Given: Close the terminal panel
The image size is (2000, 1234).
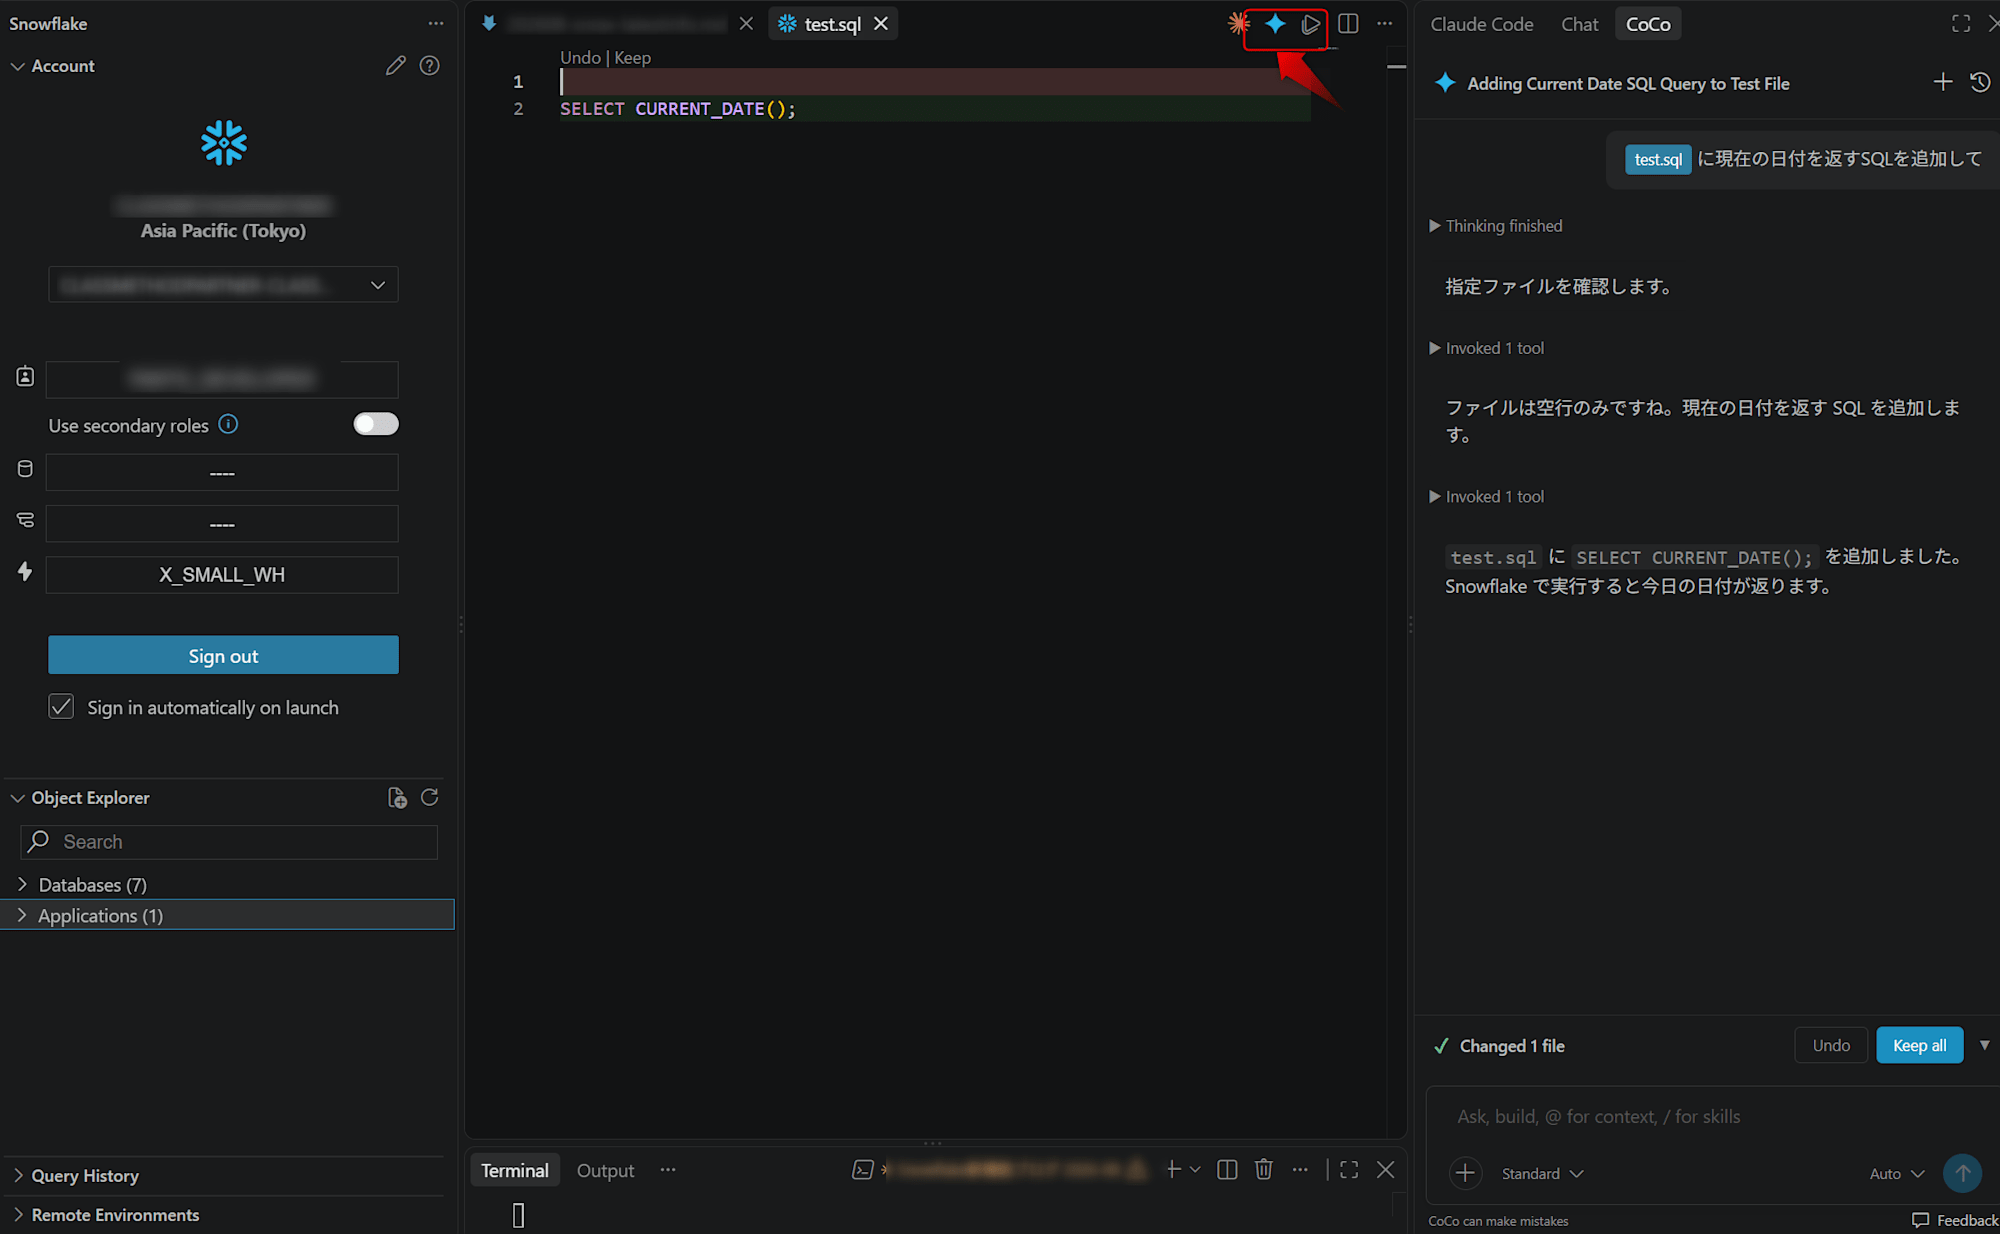Looking at the screenshot, I should click(x=1385, y=1169).
